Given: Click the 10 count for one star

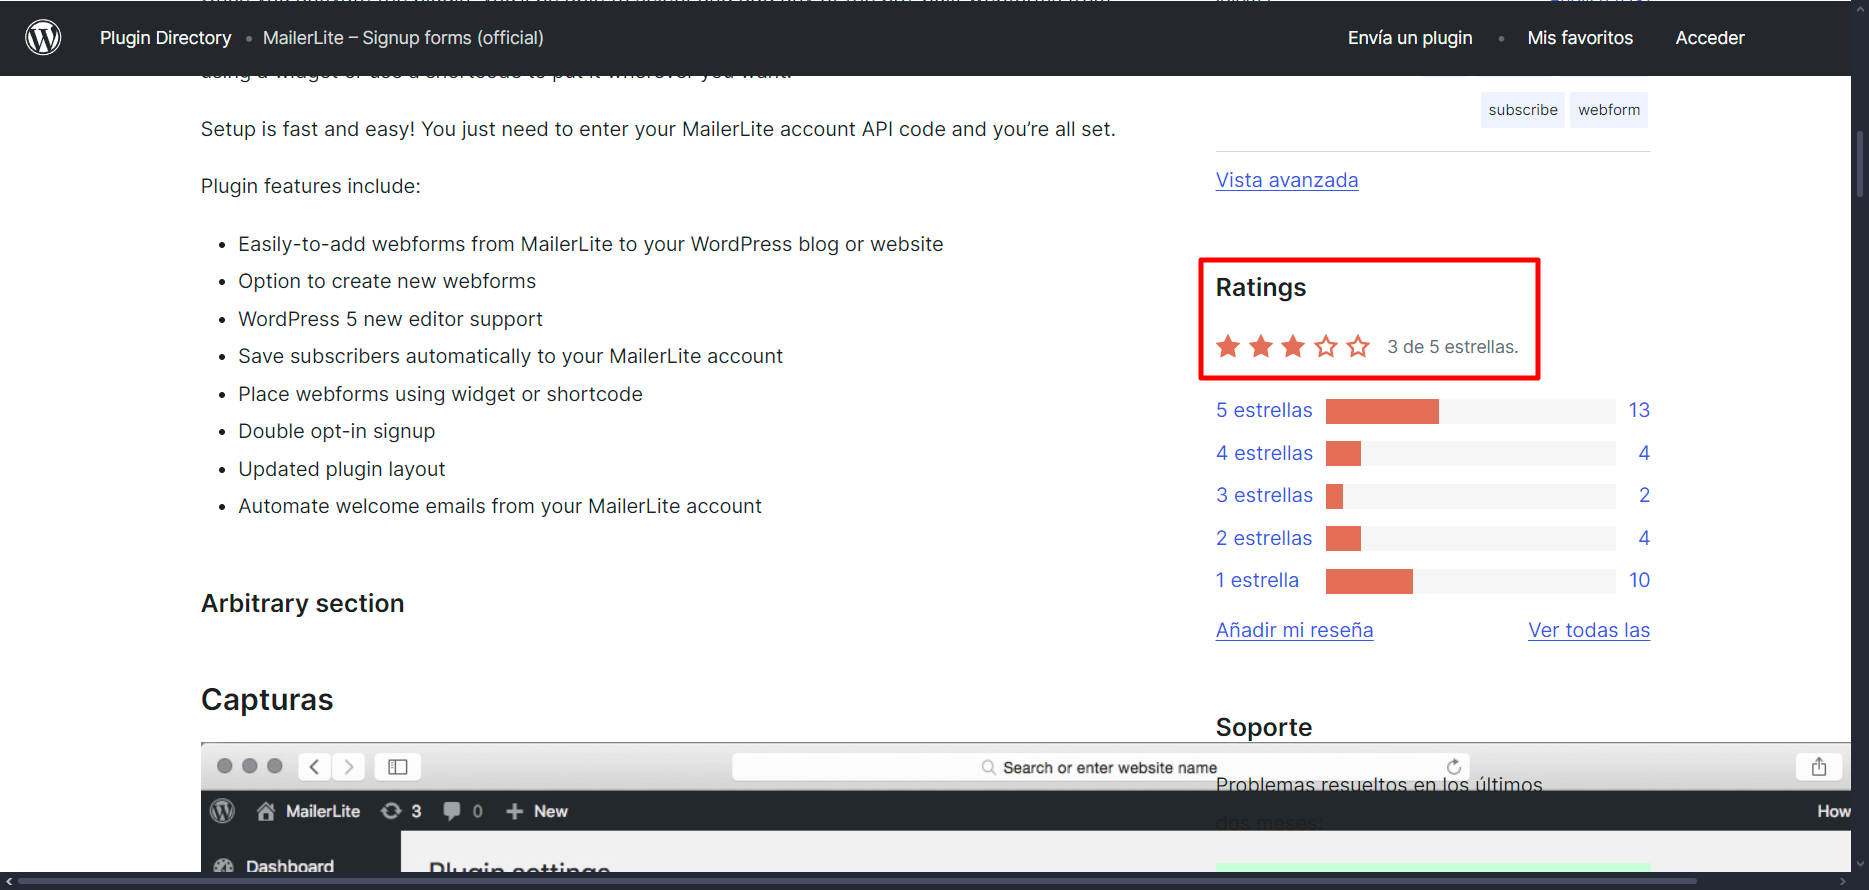Looking at the screenshot, I should (1639, 580).
